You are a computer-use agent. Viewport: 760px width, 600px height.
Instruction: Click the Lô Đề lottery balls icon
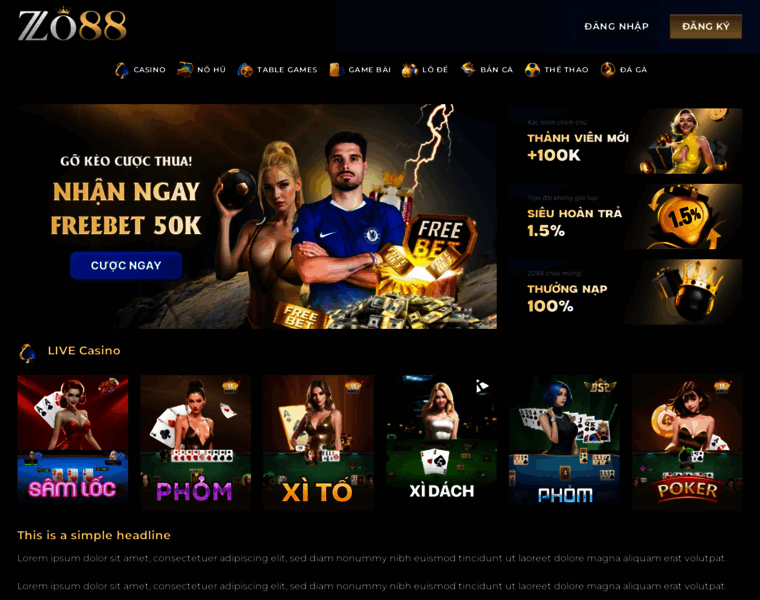(410, 70)
